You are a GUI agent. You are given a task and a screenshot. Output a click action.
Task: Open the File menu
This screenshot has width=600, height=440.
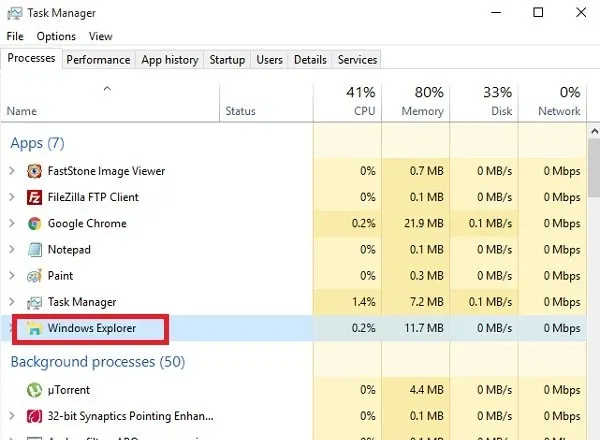(15, 36)
